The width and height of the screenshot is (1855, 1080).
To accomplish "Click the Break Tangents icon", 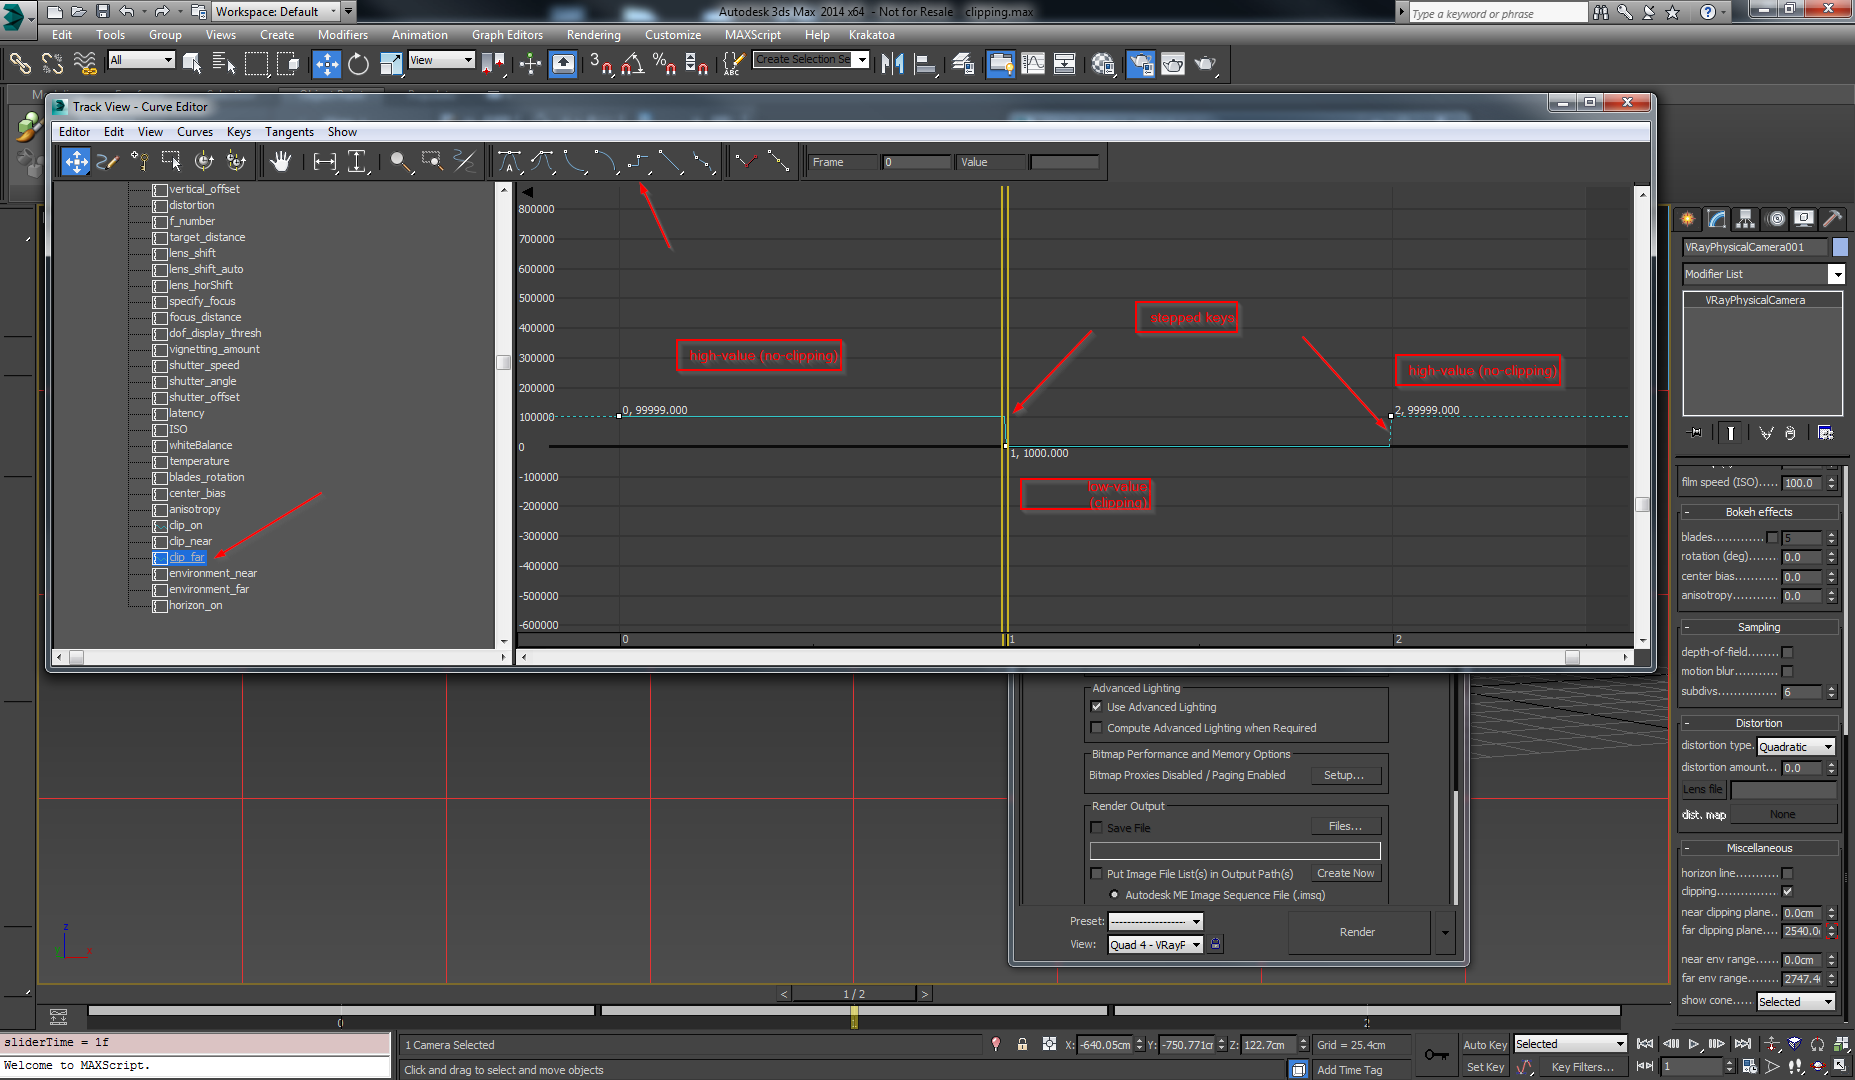I will (747, 161).
